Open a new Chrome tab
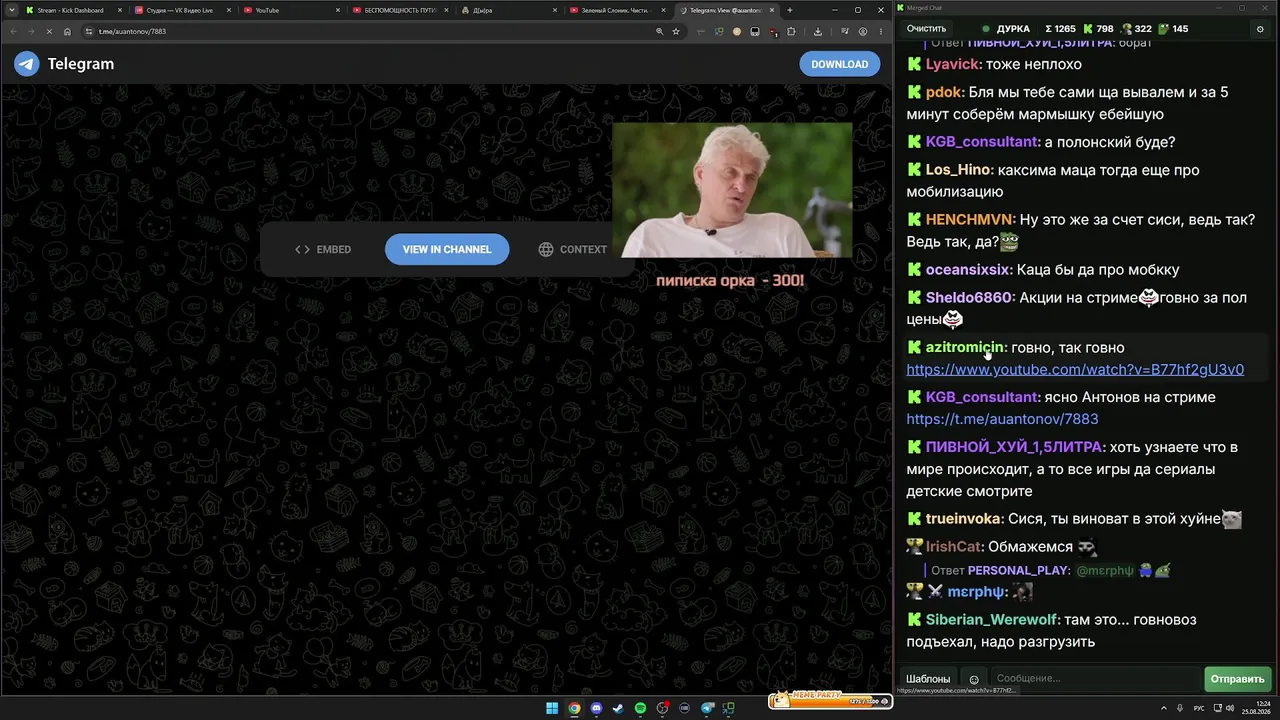Viewport: 1280px width, 720px height. (790, 10)
